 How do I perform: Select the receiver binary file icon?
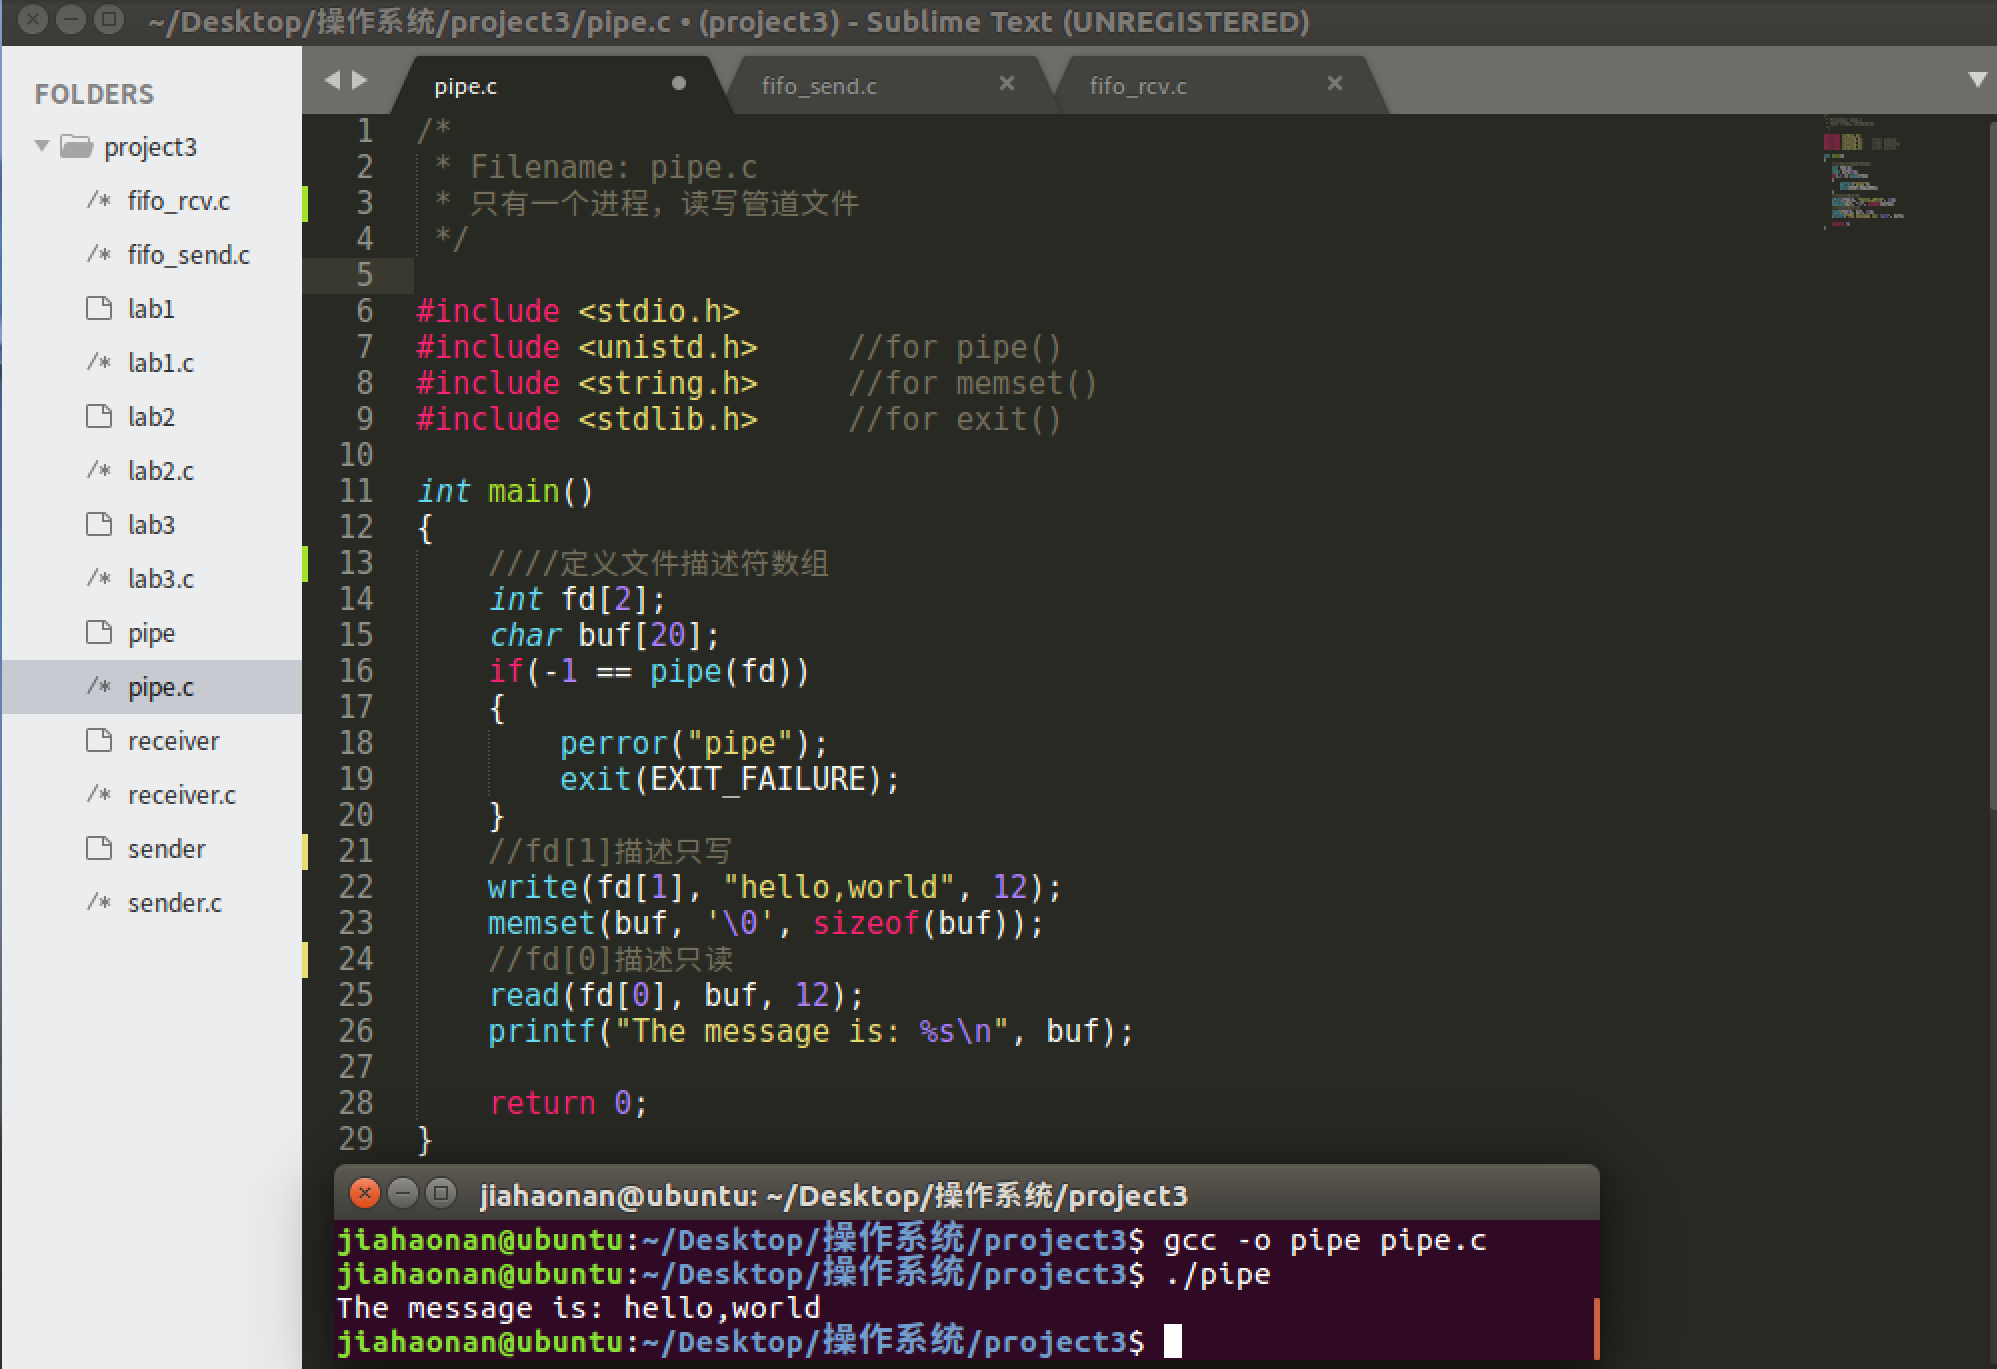click(x=99, y=741)
